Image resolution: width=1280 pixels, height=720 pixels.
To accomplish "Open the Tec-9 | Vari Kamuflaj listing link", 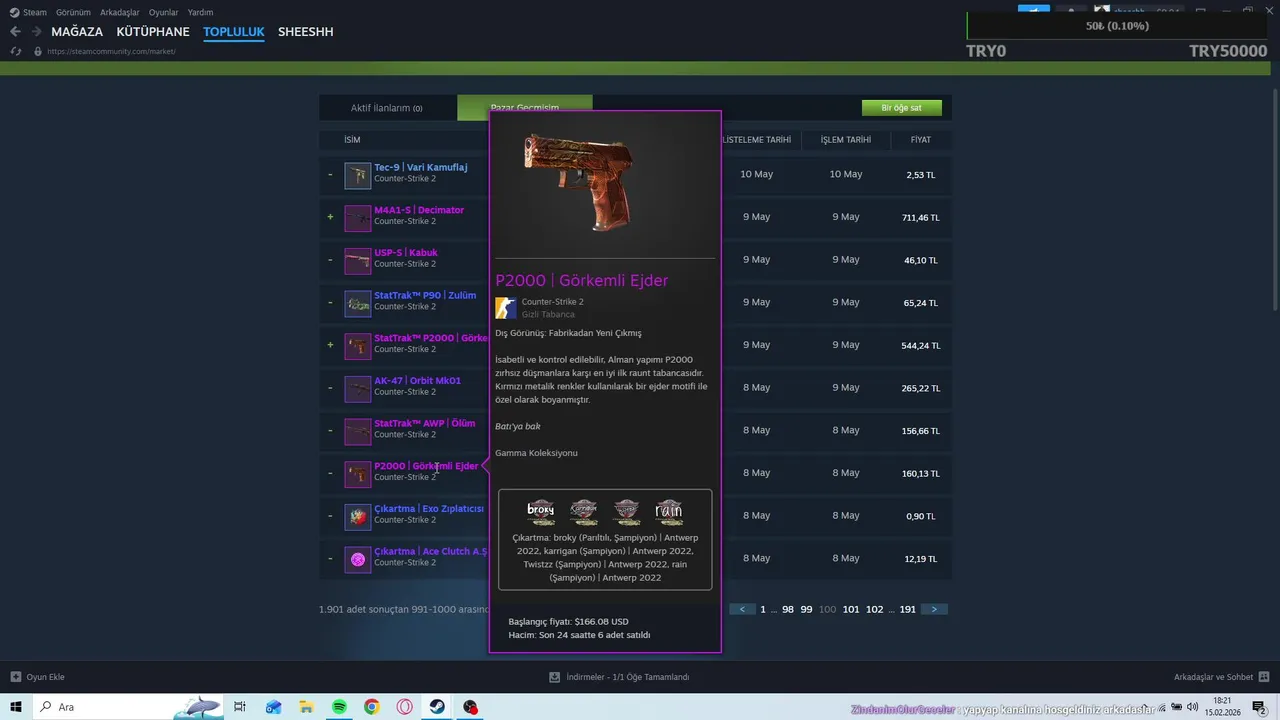I will pyautogui.click(x=421, y=167).
